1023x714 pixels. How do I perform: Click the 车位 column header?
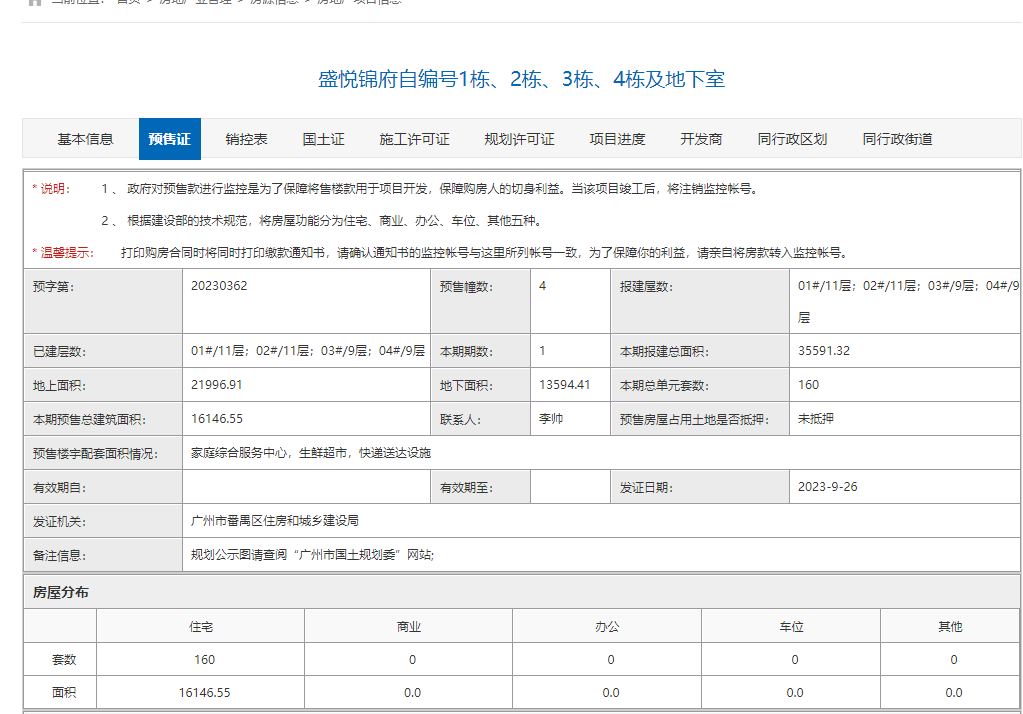point(791,627)
